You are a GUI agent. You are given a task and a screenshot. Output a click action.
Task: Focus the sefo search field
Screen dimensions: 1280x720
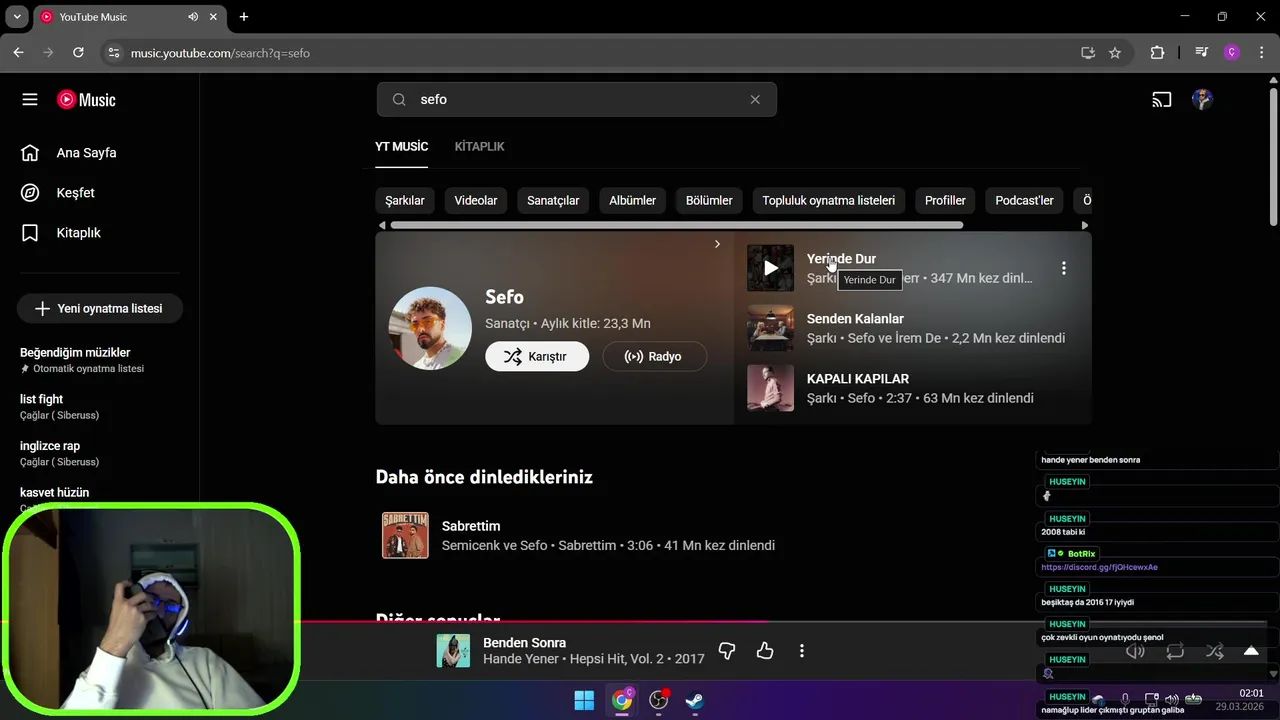(576, 100)
